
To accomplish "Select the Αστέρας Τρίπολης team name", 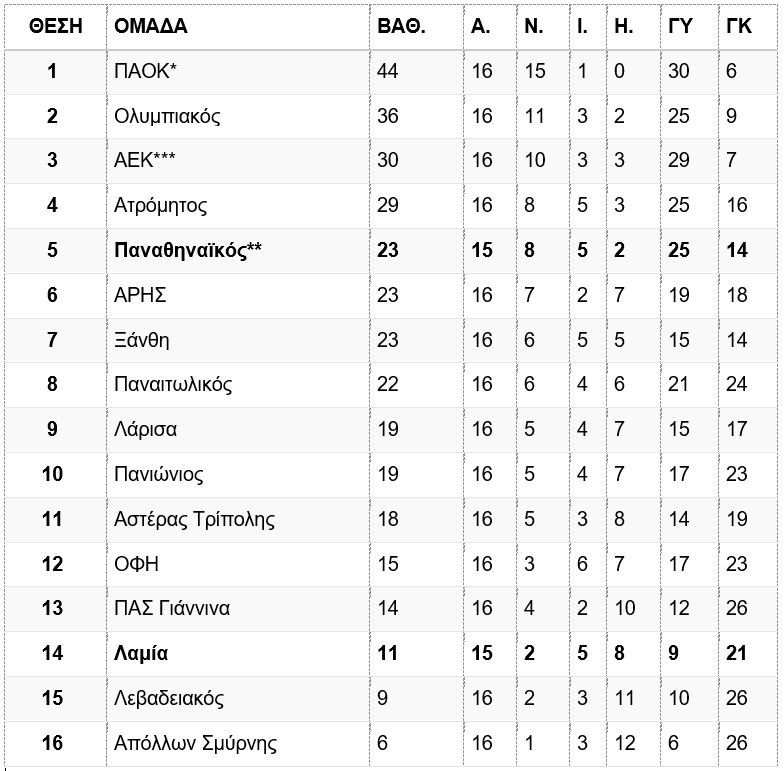I will [194, 520].
